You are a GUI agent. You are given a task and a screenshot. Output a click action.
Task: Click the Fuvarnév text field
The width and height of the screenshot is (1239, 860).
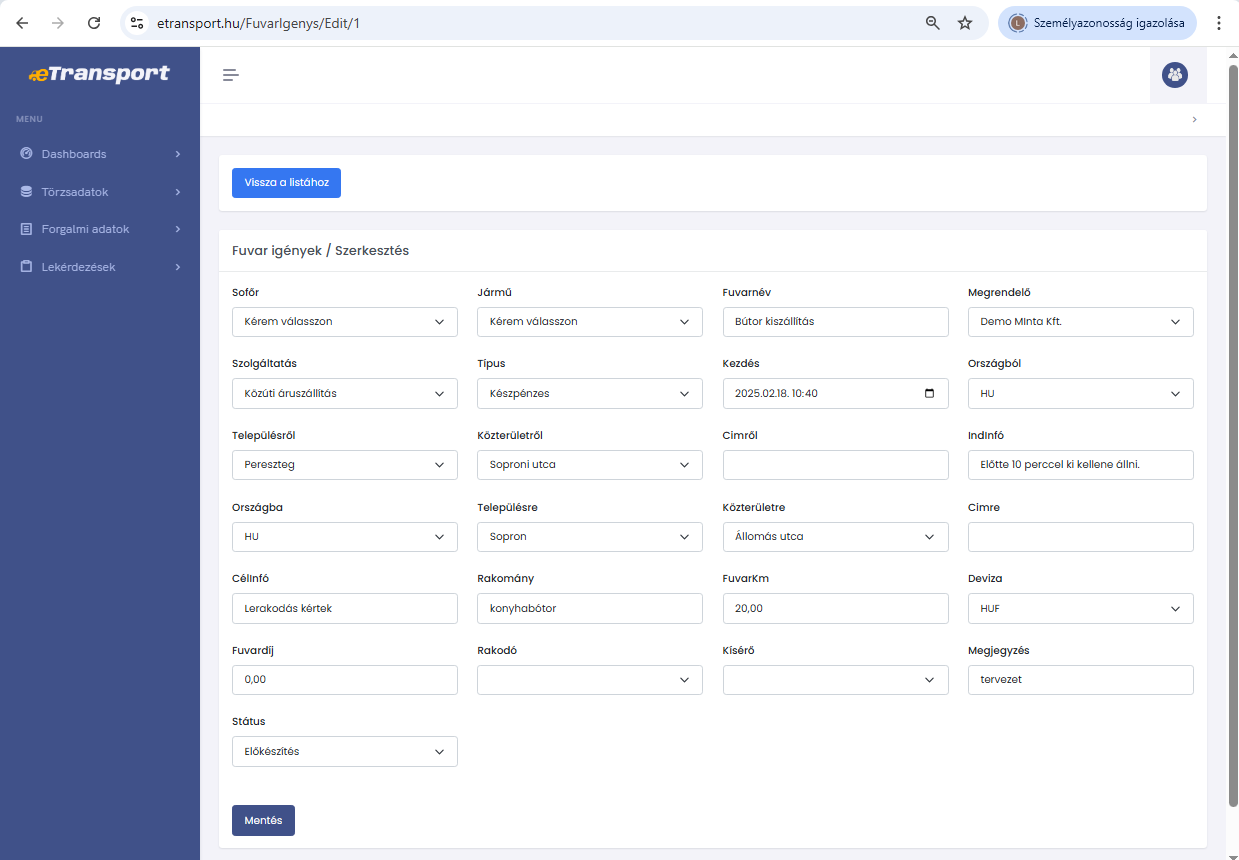pyautogui.click(x=835, y=322)
